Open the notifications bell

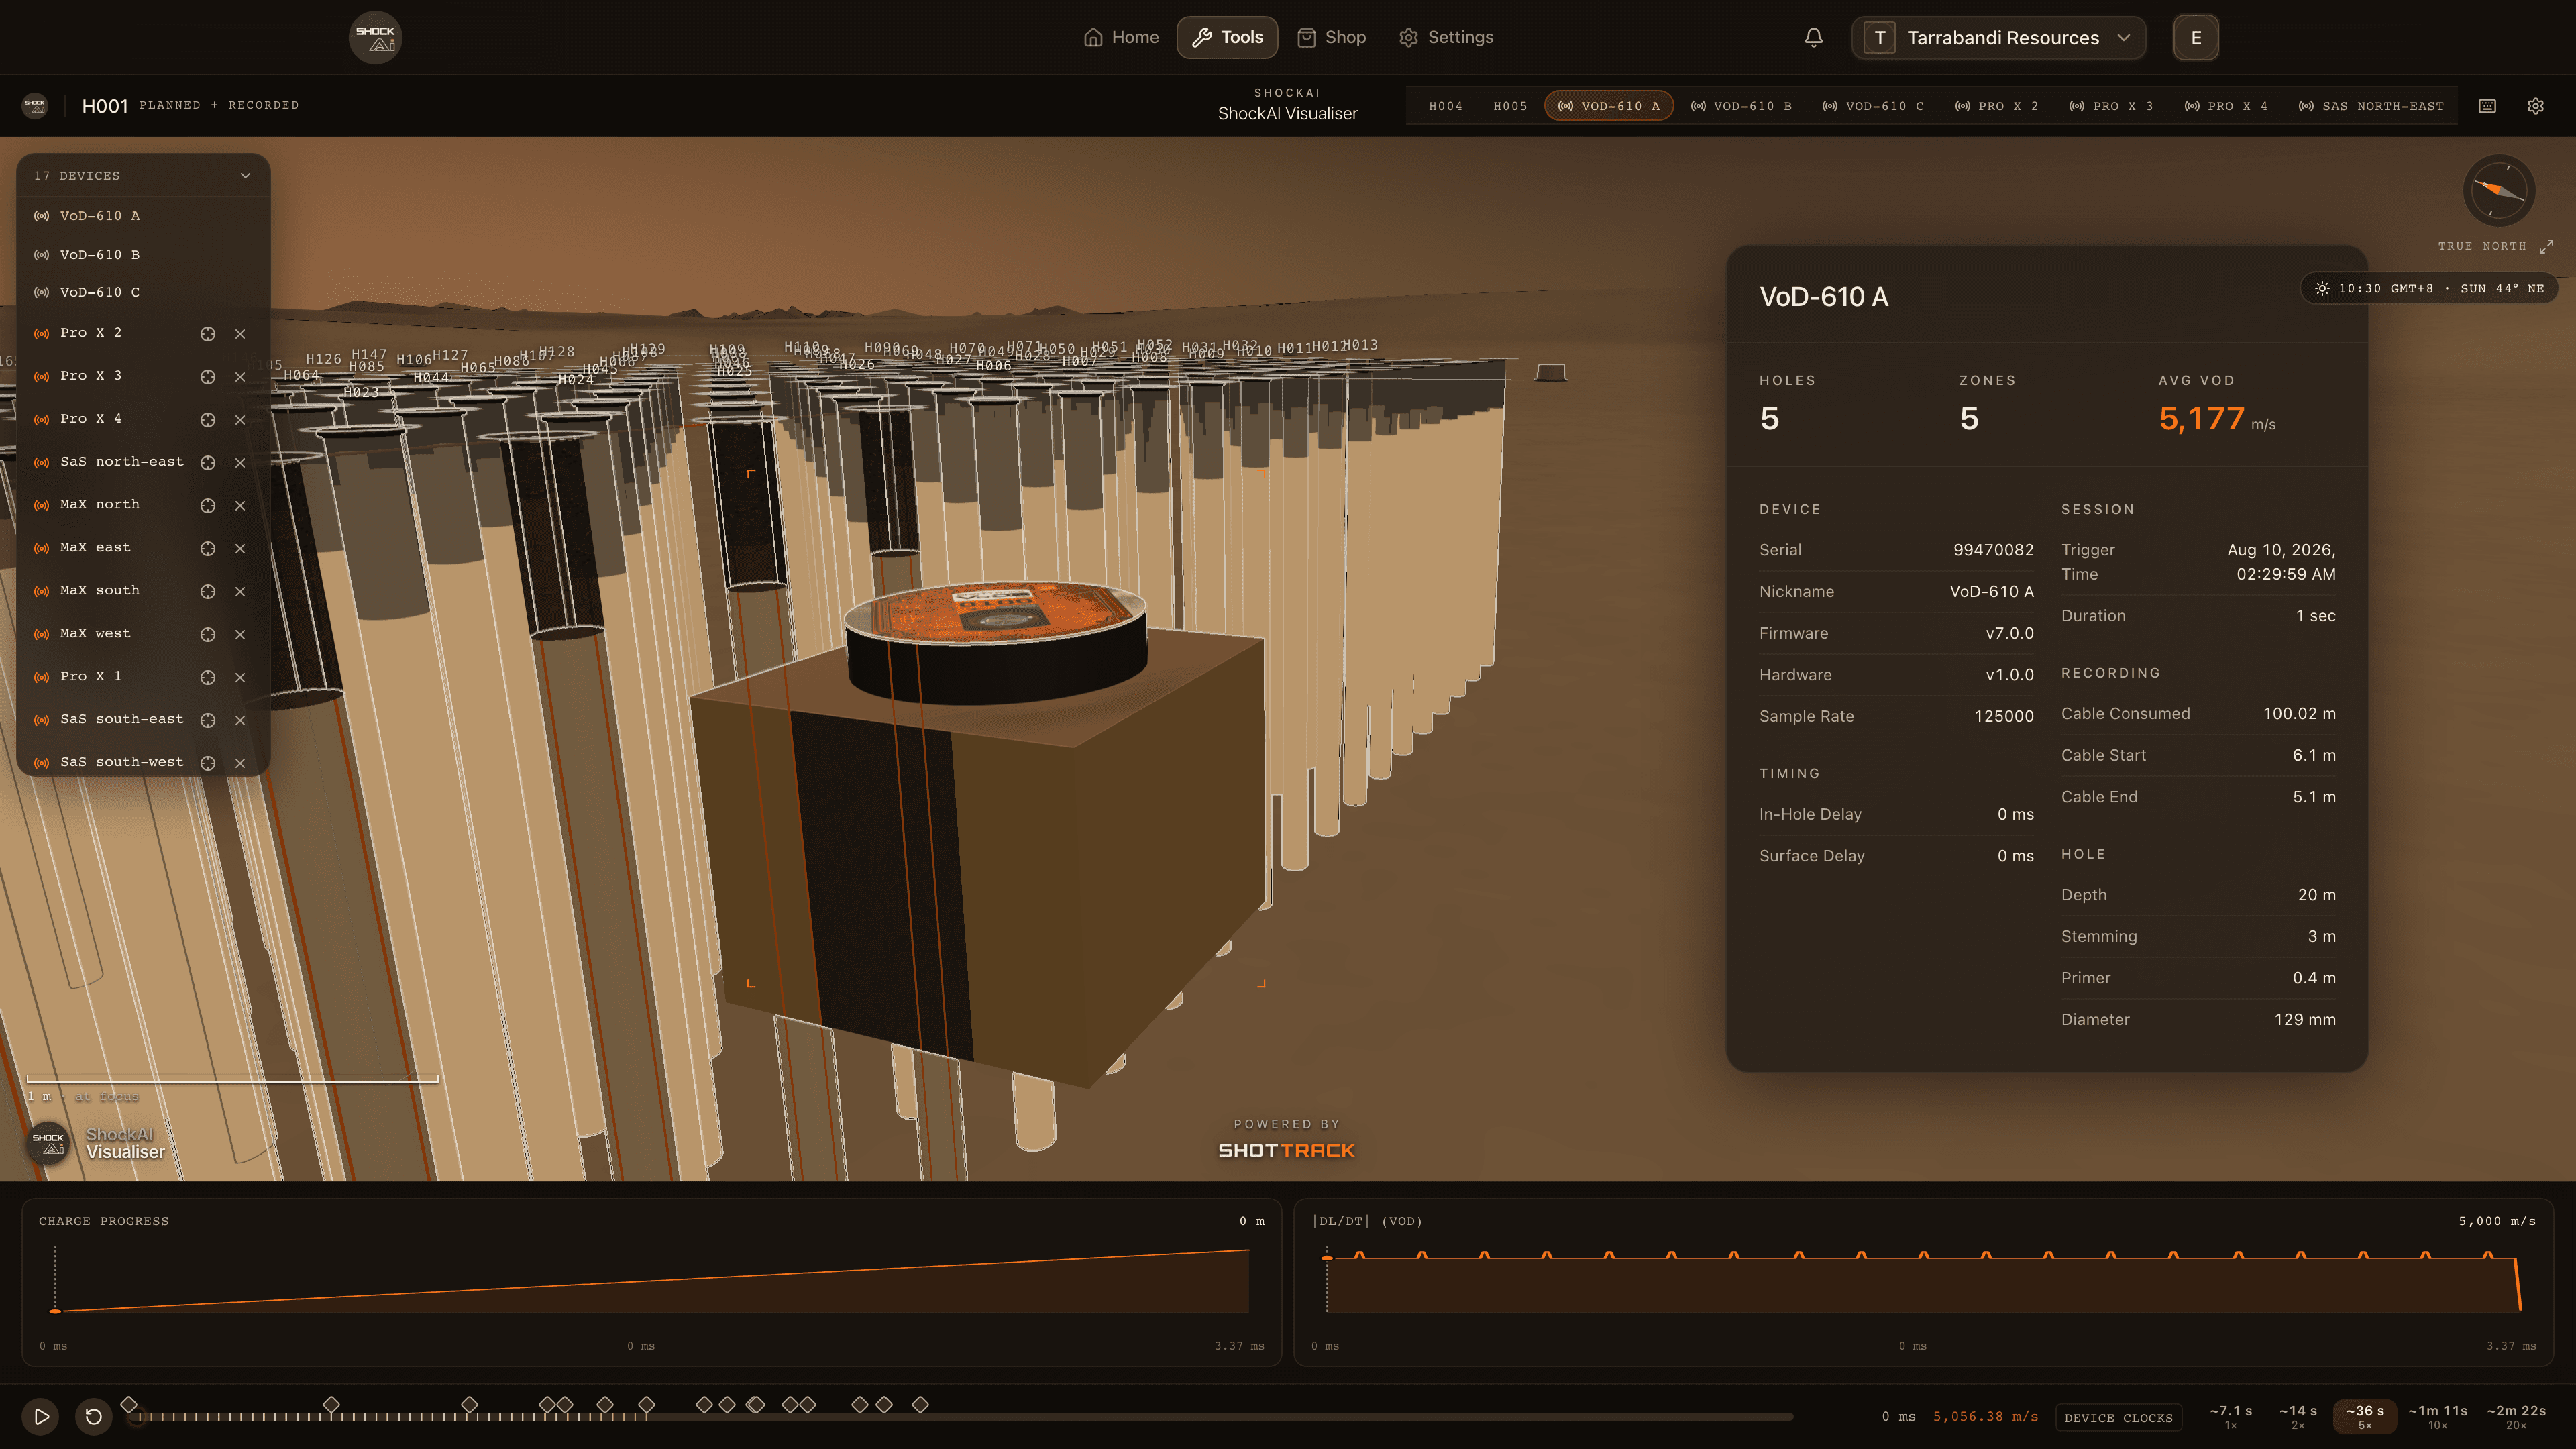tap(1813, 37)
